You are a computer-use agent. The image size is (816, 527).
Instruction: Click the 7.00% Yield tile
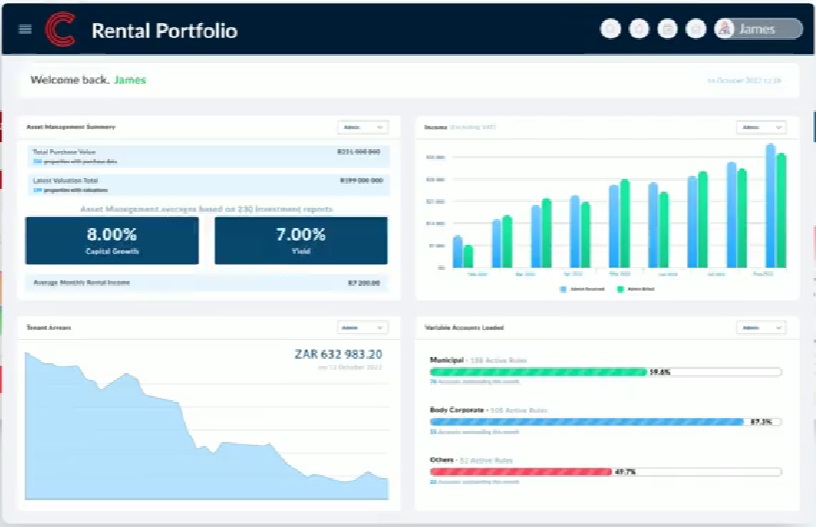[300, 240]
